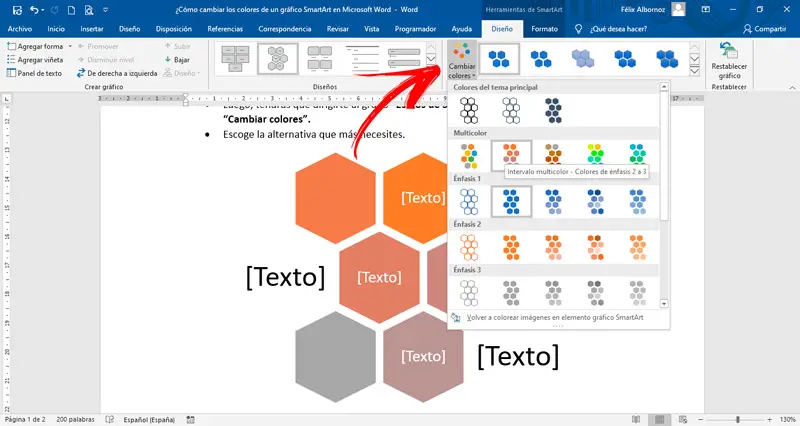
Task: Open the Panel de texto
Action: tap(34, 73)
